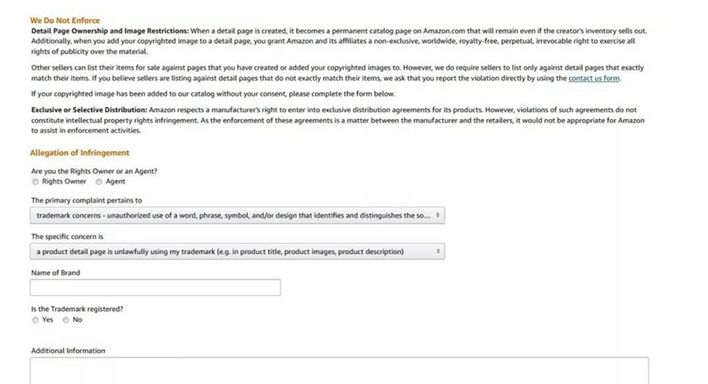Click 'The primary complaint pertains to' label
This screenshot has height=384, width=708.
pos(87,201)
